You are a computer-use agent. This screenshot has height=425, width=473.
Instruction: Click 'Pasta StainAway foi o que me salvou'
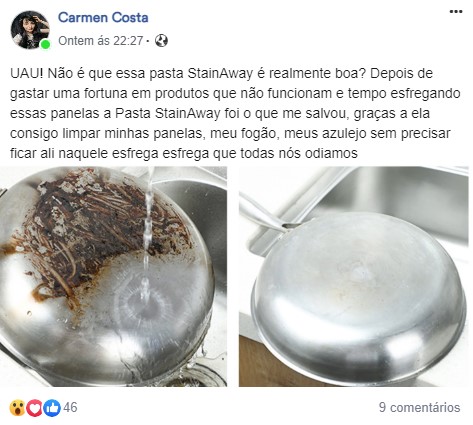pos(230,113)
